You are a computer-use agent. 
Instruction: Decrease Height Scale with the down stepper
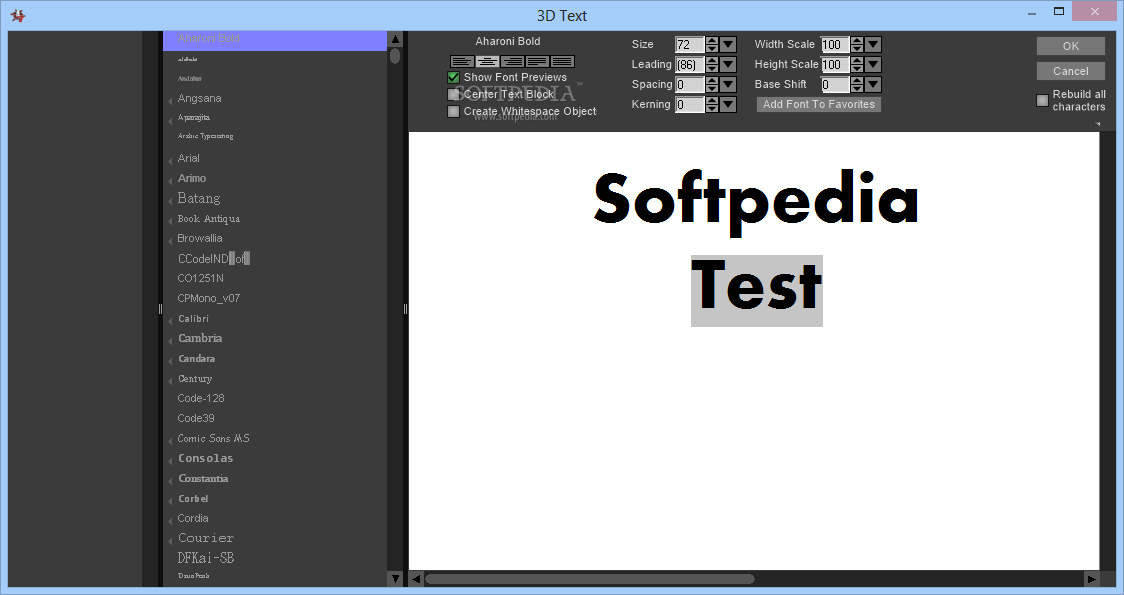point(857,68)
